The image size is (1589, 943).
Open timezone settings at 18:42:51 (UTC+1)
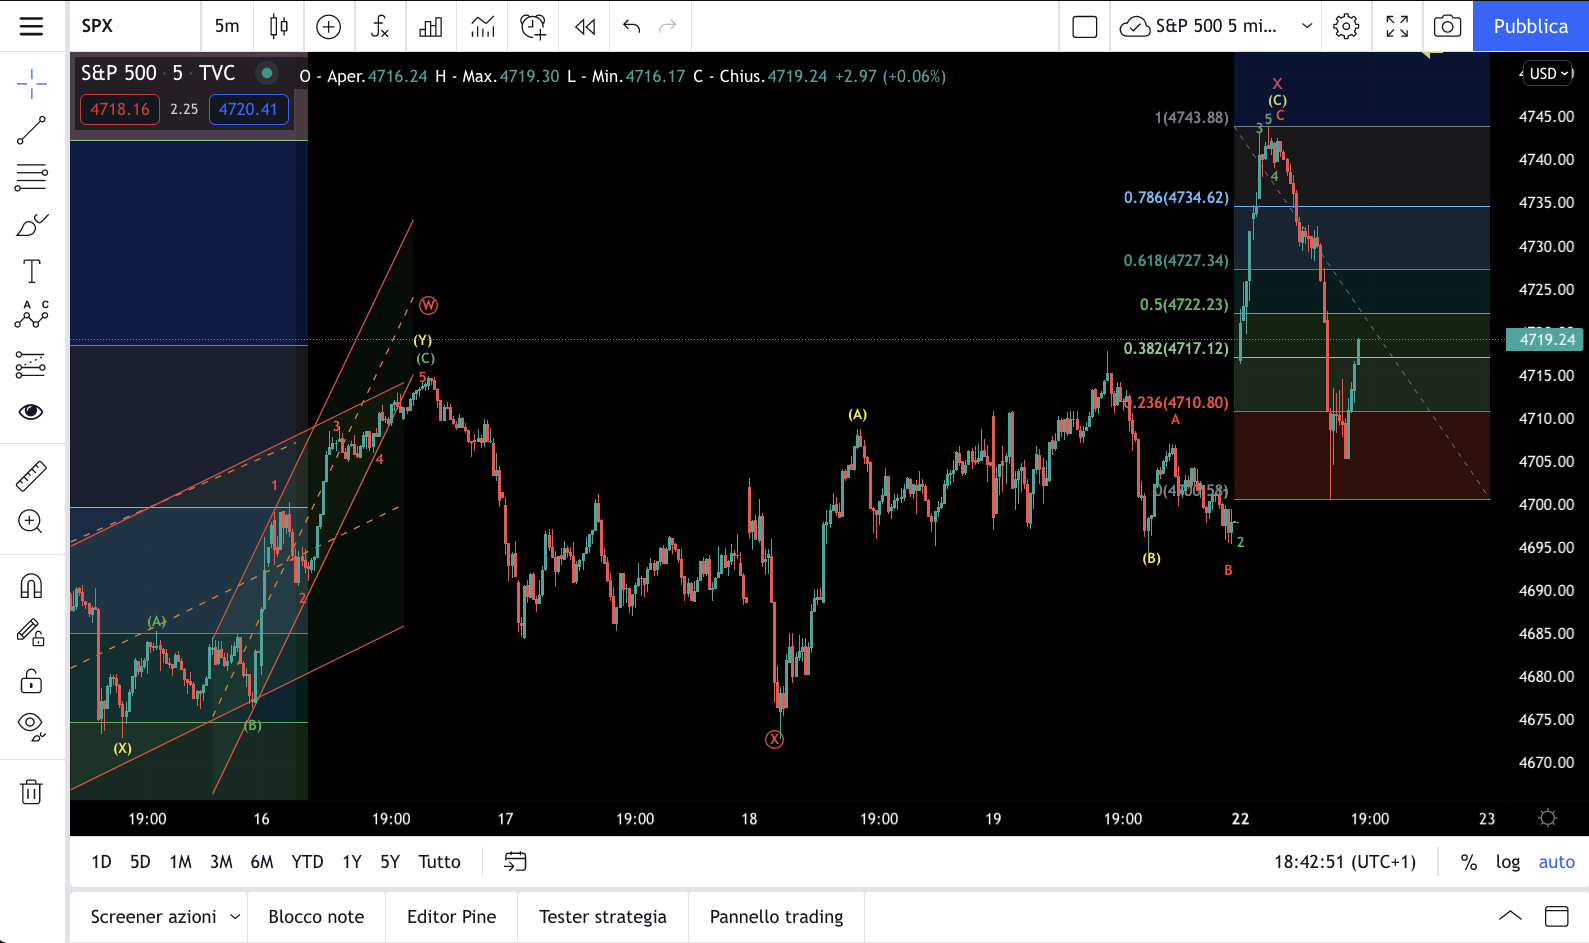pyautogui.click(x=1345, y=862)
